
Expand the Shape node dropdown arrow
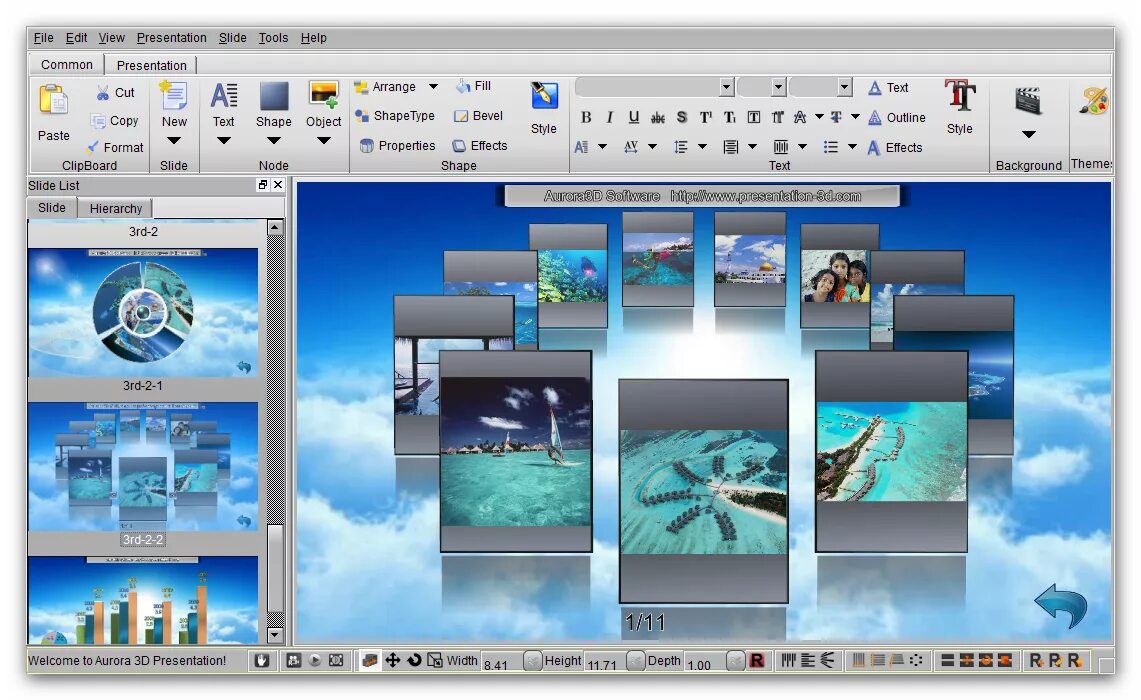coord(274,140)
